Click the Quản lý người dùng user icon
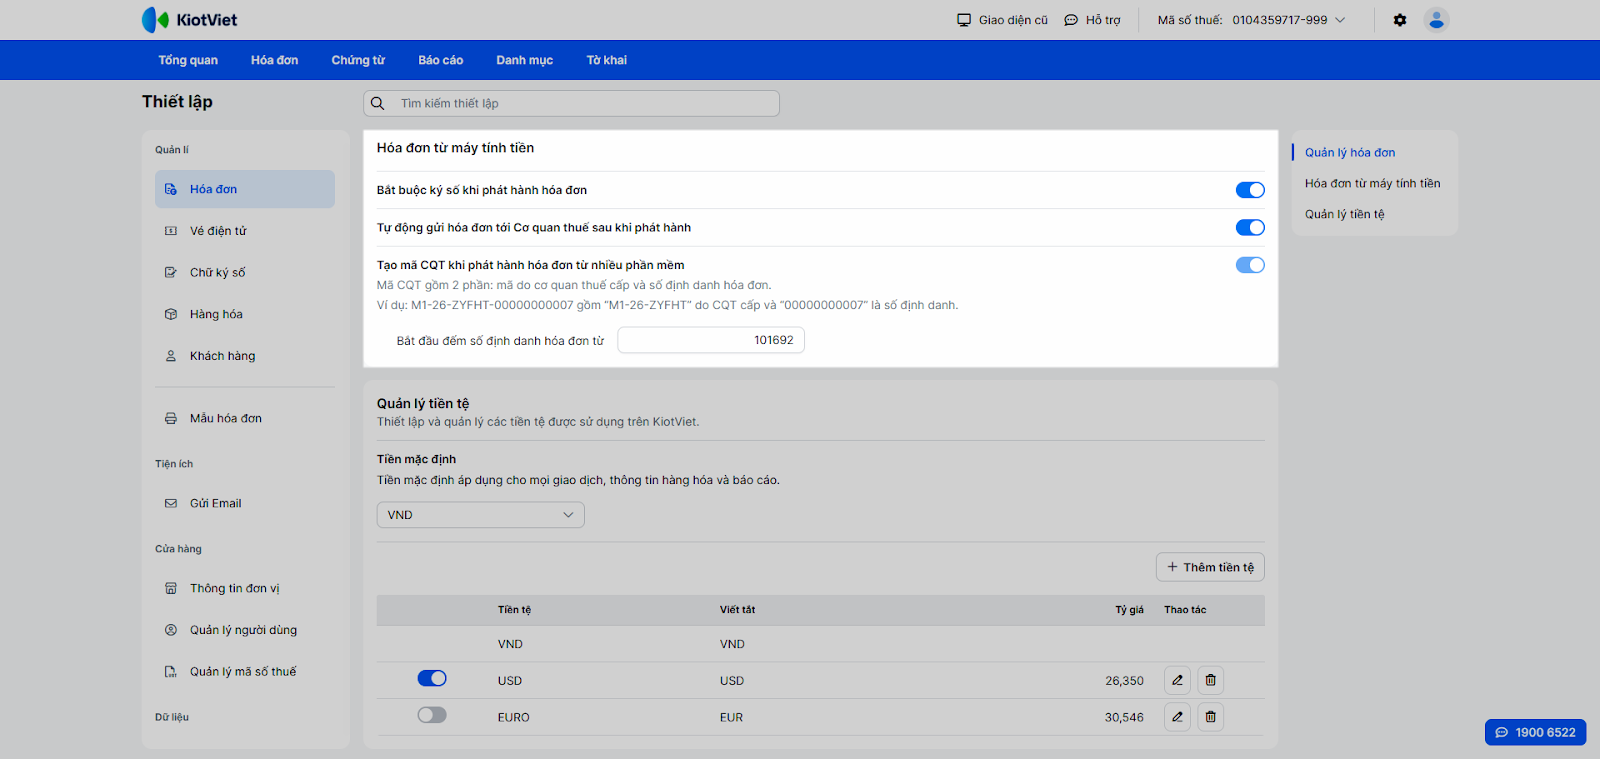Screen dimensions: 1600x759 tap(171, 630)
